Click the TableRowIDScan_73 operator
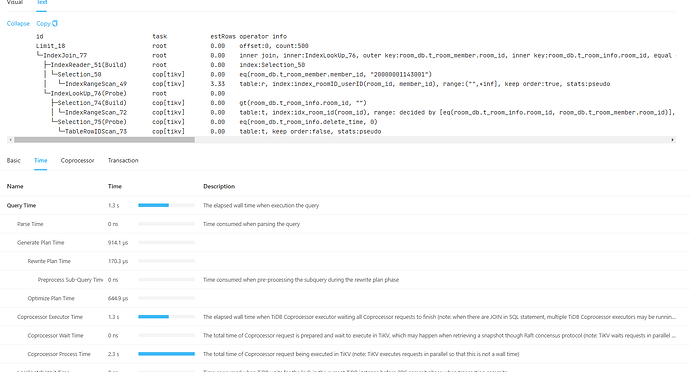The height and width of the screenshot is (372, 690). tap(96, 131)
